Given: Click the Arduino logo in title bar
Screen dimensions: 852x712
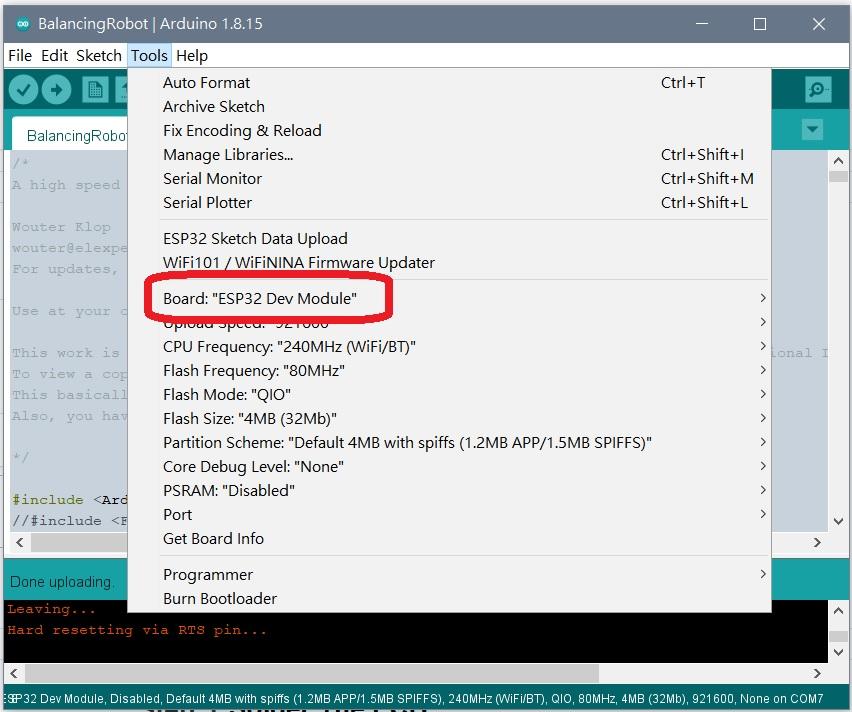Looking at the screenshot, I should tap(23, 24).
